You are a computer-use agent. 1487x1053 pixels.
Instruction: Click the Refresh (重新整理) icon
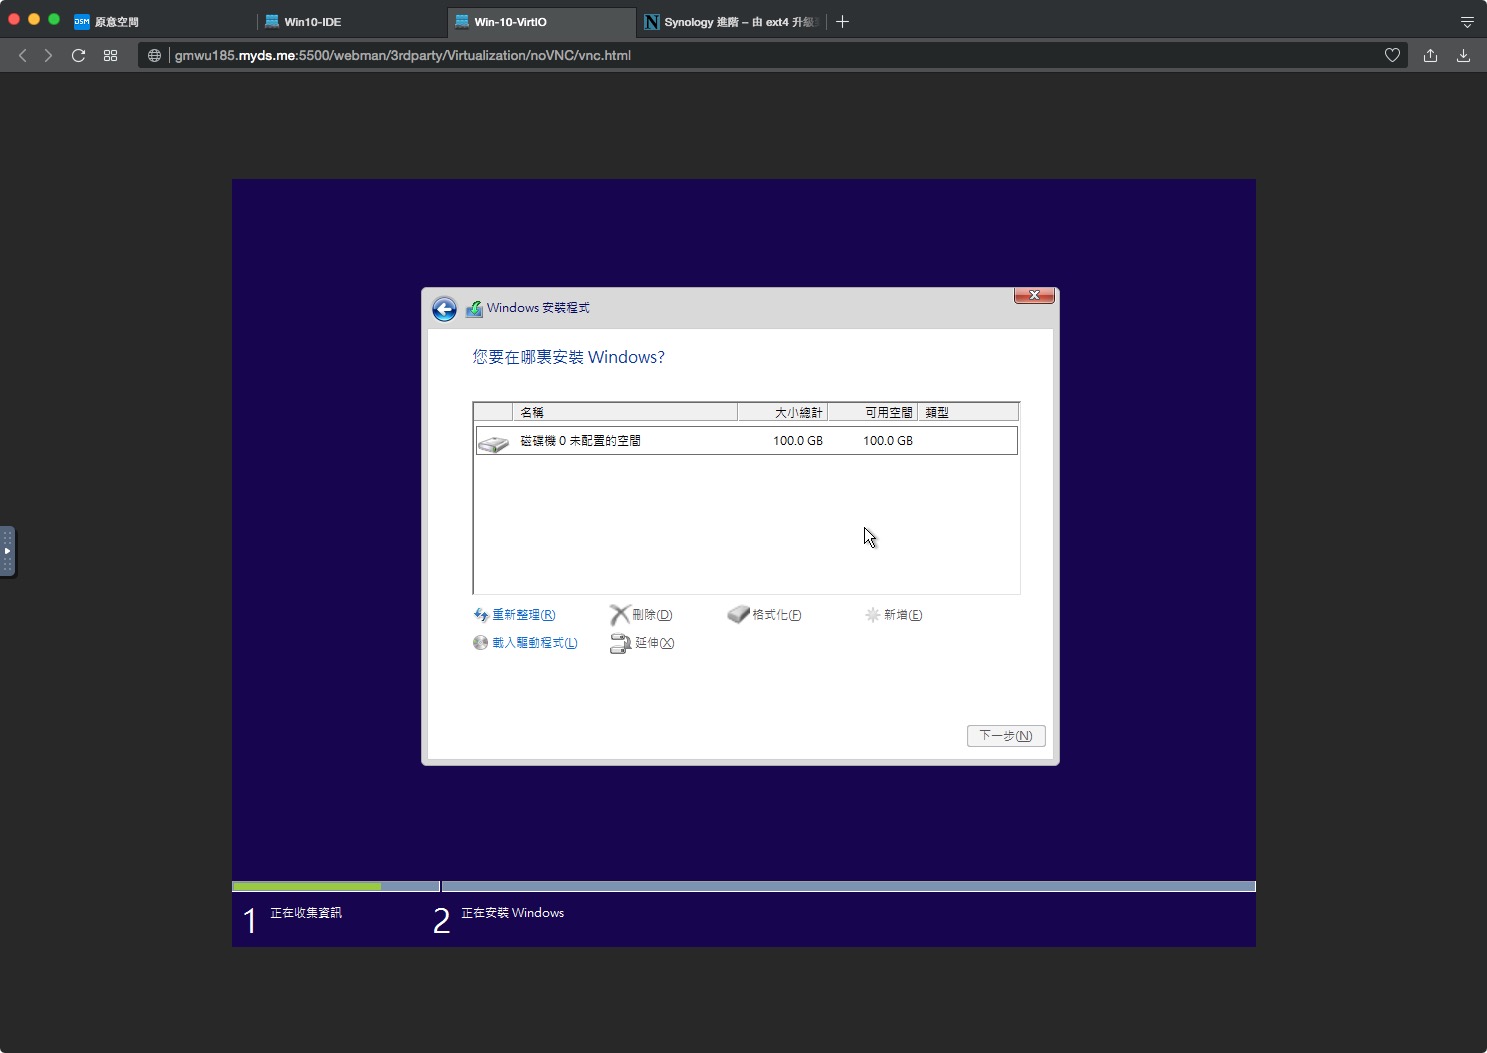(481, 615)
